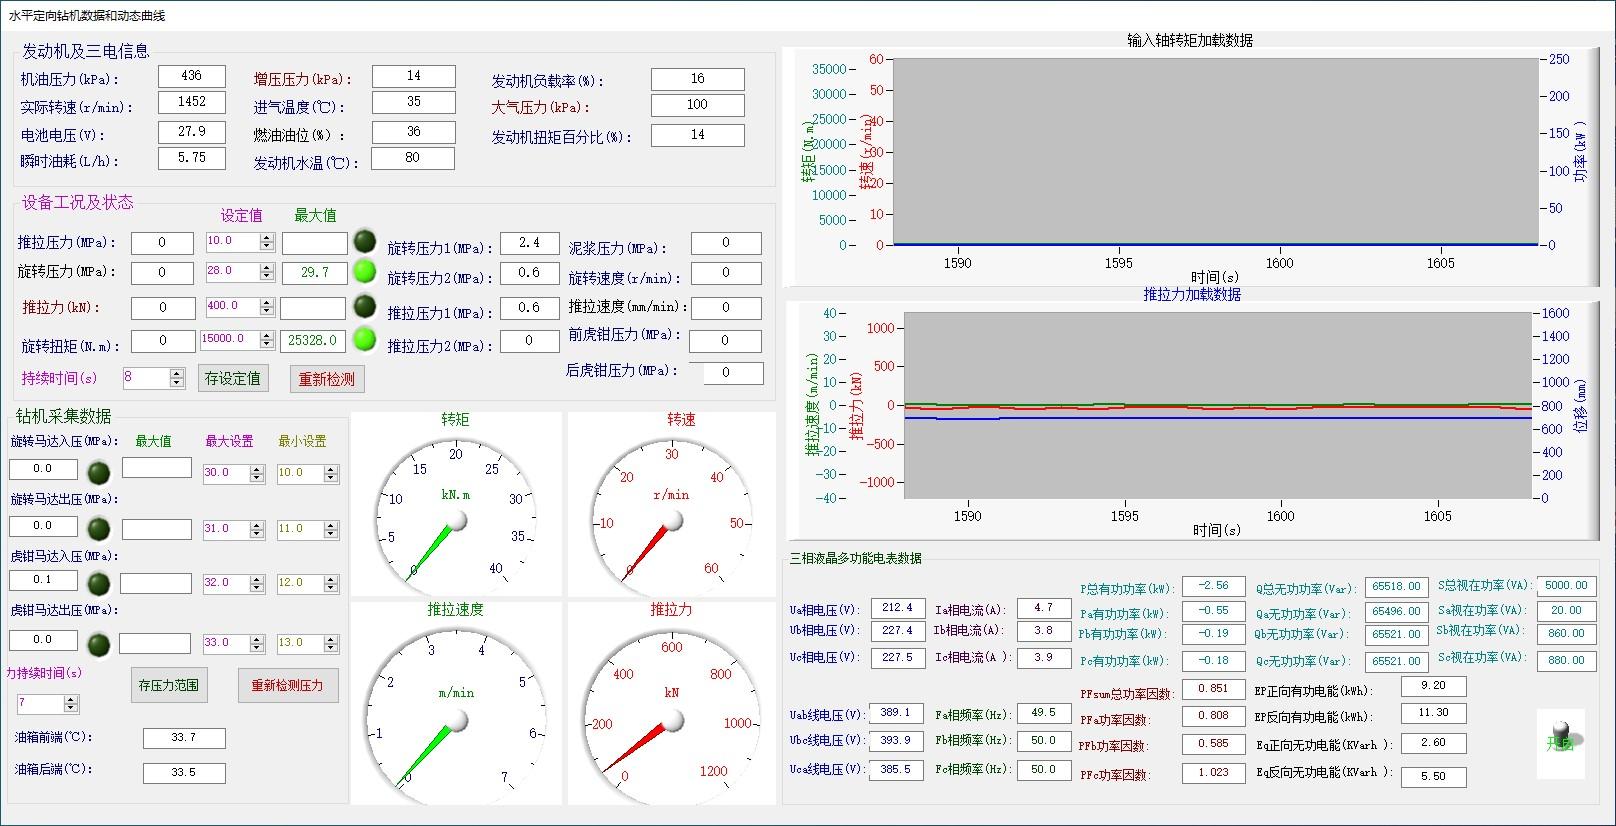1616x826 pixels.
Task: Decrease 旋转压力 setpoint with down arrow
Action: [267, 276]
